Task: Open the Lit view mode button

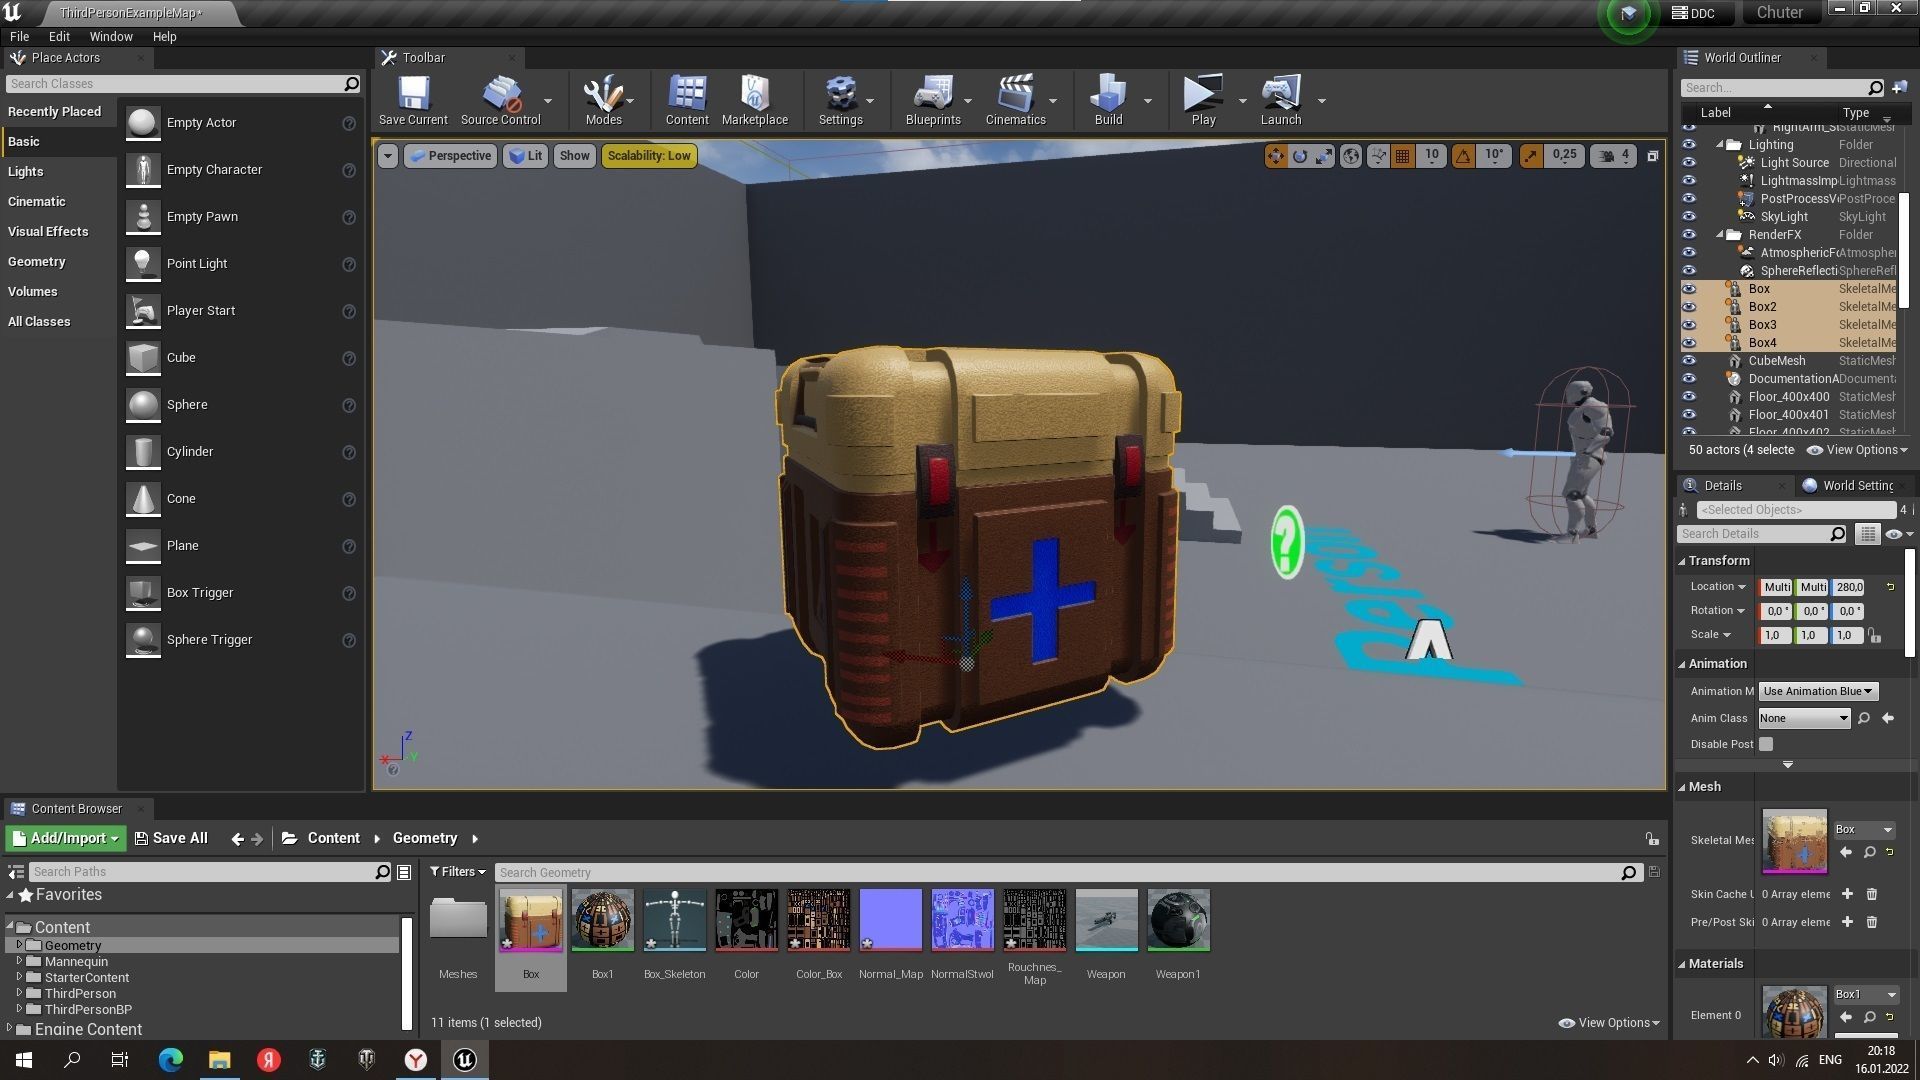Action: click(525, 156)
